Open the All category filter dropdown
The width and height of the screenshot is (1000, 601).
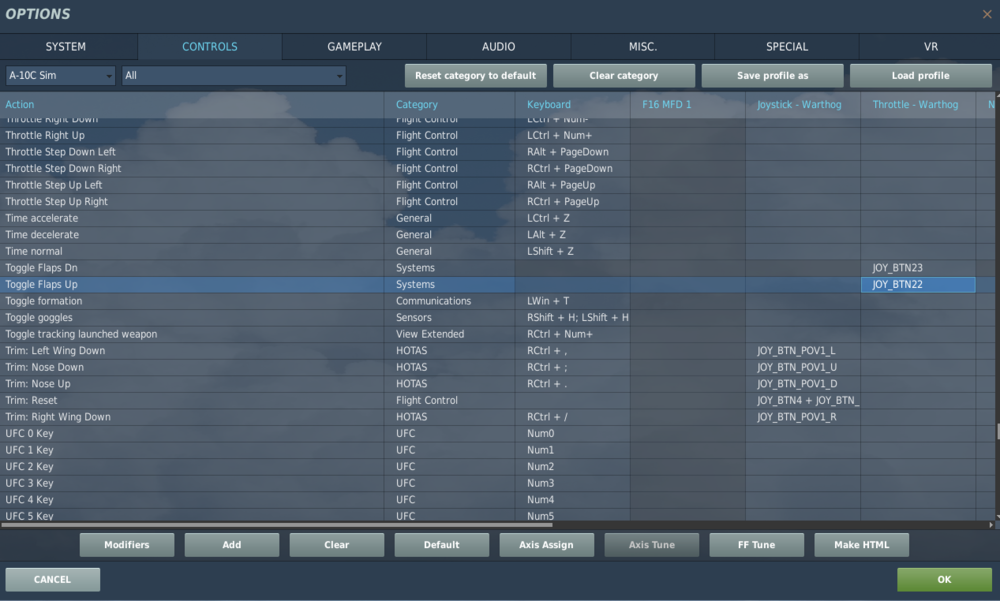(x=233, y=75)
